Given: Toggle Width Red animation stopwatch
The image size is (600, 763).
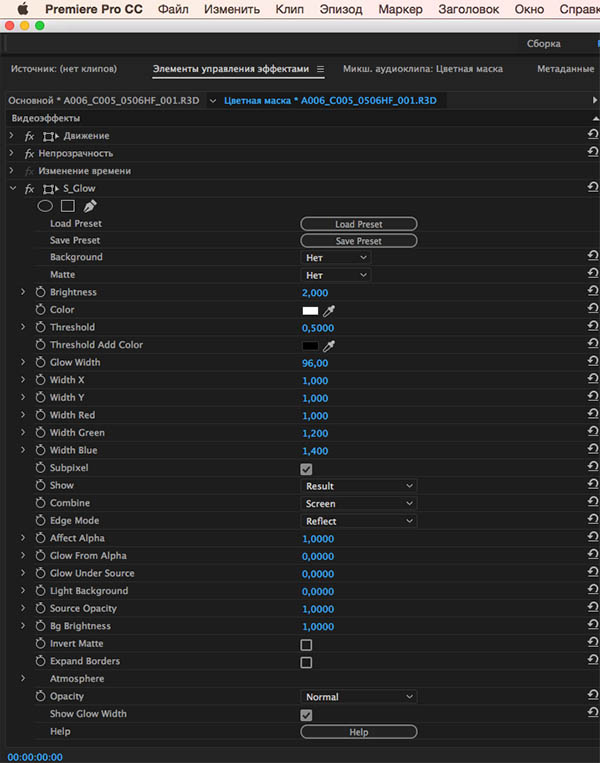Looking at the screenshot, I should (40, 415).
